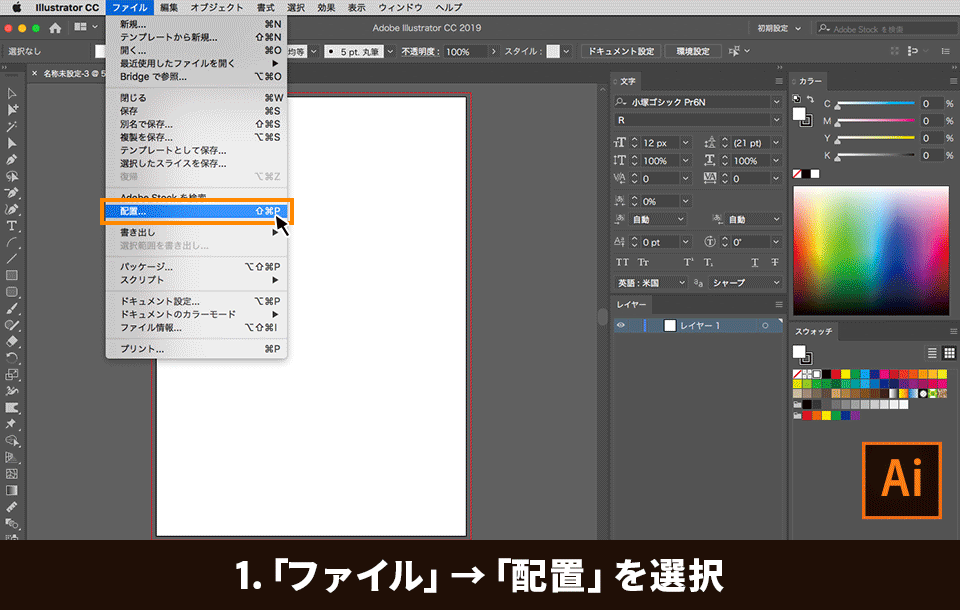Select the Direct Selection tool
960x610 pixels.
(13, 111)
